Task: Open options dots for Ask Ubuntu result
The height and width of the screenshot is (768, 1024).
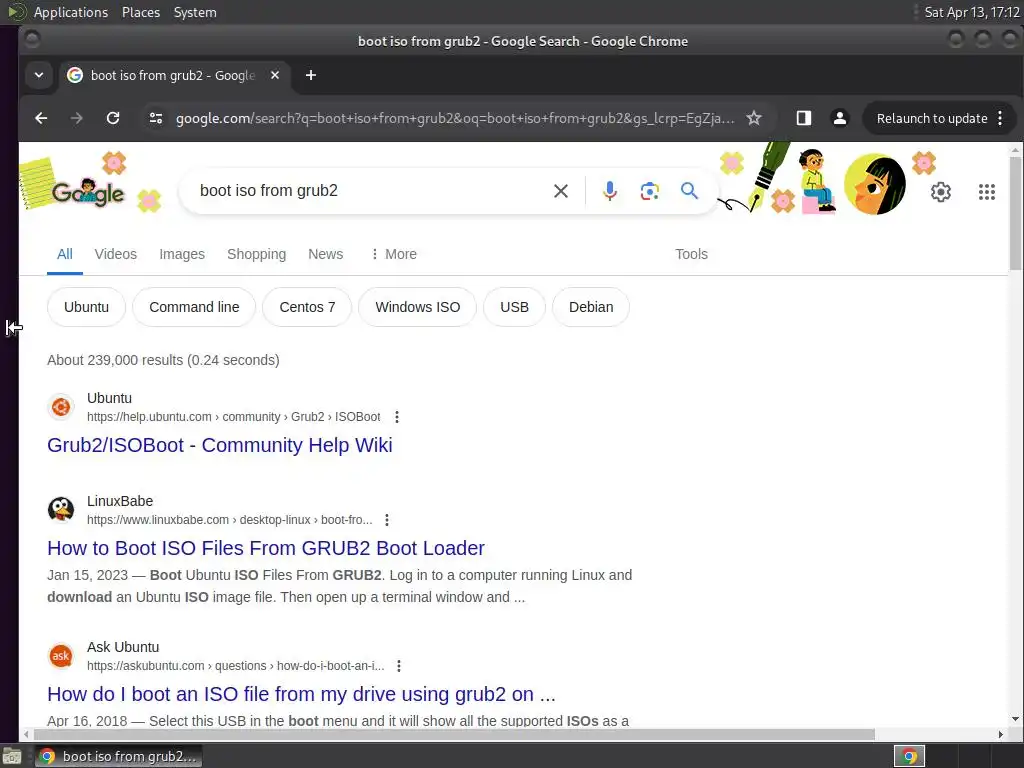Action: 398,665
